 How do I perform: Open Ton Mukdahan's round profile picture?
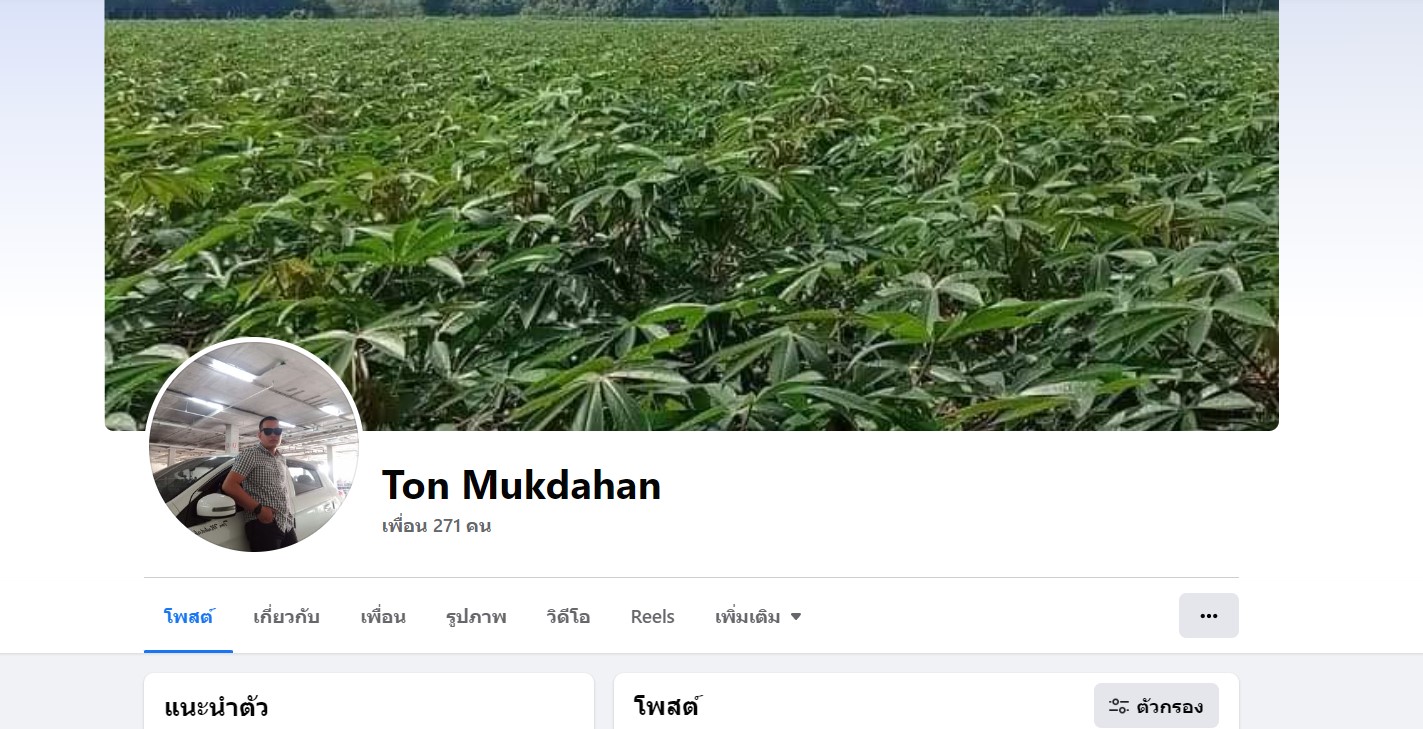(x=254, y=446)
